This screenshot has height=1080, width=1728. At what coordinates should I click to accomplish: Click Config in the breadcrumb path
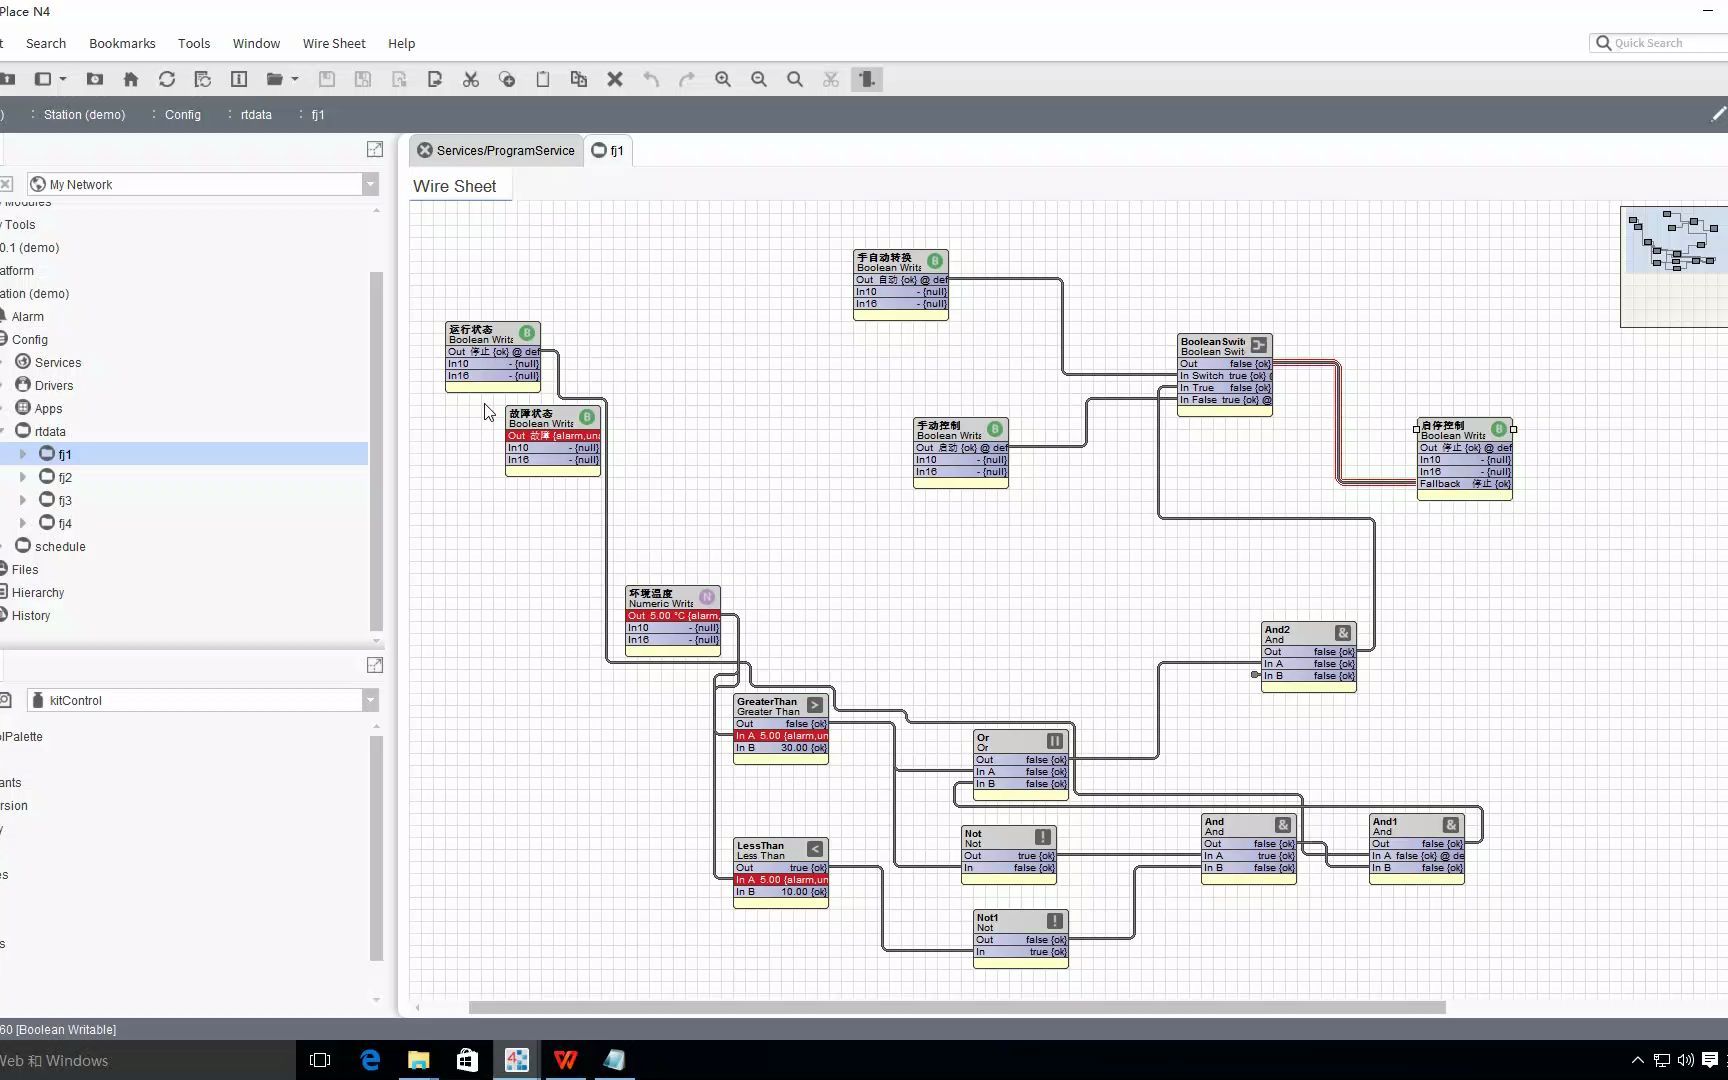click(x=183, y=115)
